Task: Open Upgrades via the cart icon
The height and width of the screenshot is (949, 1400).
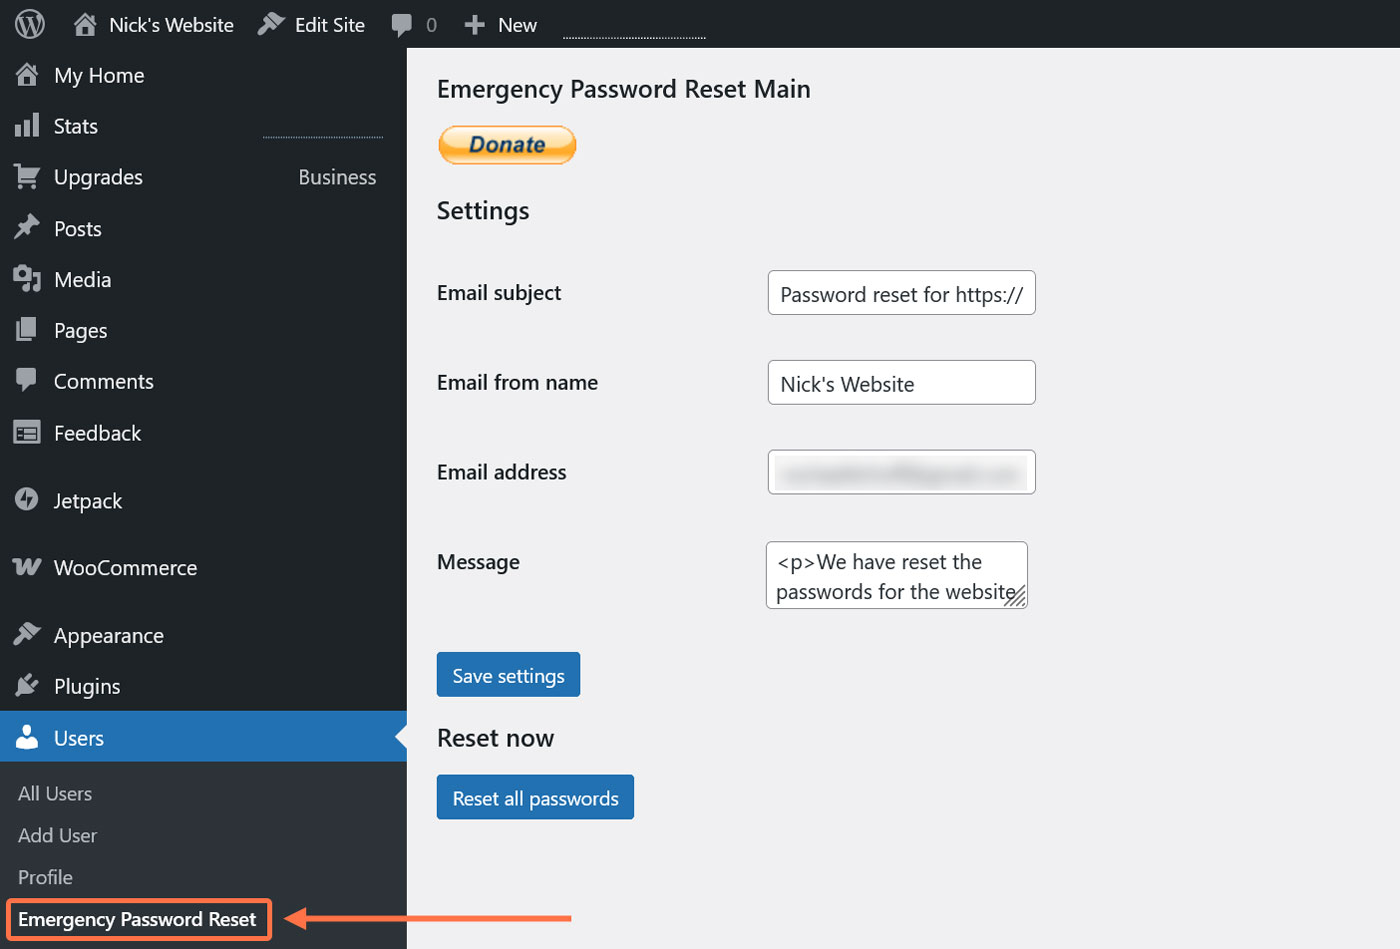Action: point(27,177)
